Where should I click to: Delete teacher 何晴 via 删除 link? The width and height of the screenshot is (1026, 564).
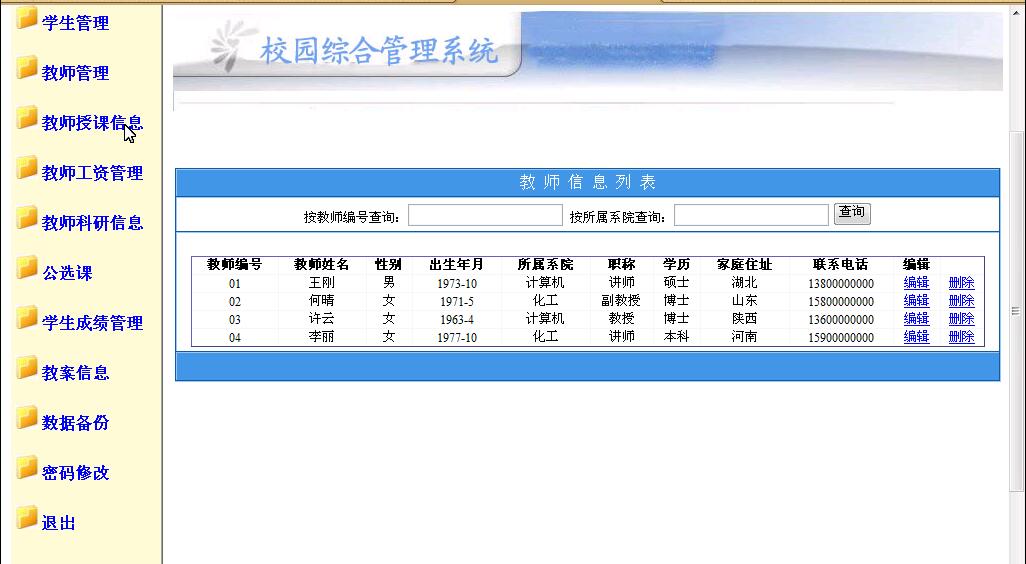coord(961,301)
